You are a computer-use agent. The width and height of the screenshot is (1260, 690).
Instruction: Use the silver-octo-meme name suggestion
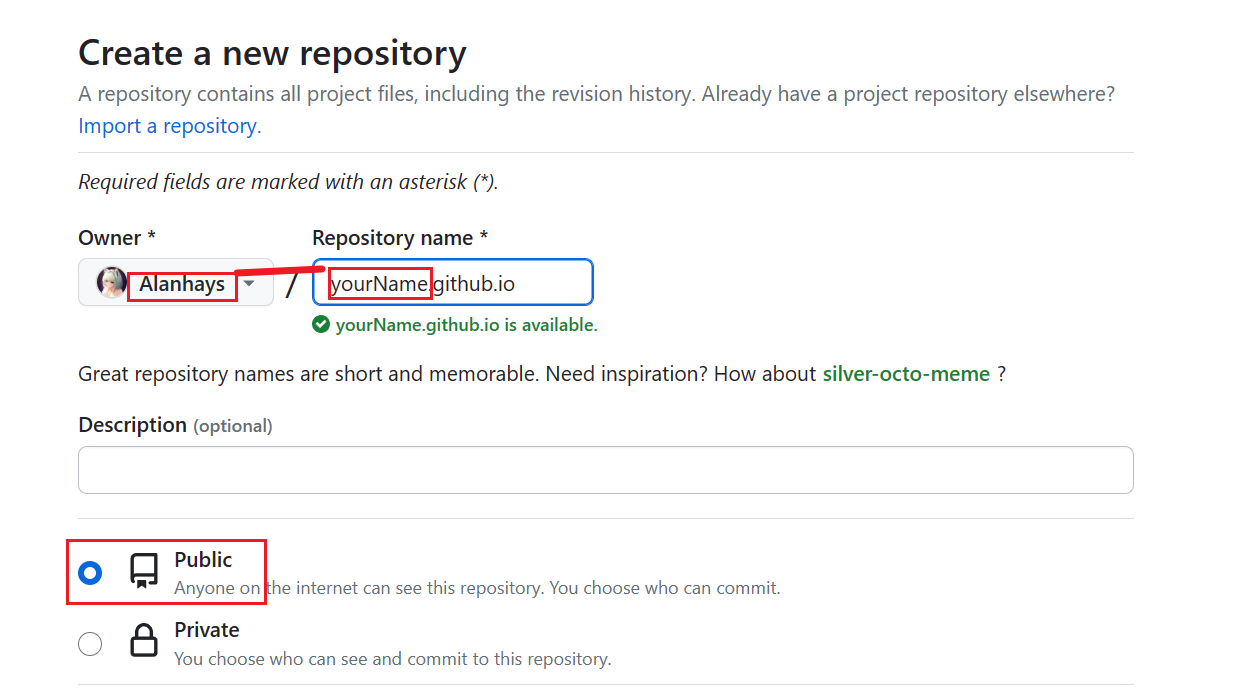click(906, 374)
